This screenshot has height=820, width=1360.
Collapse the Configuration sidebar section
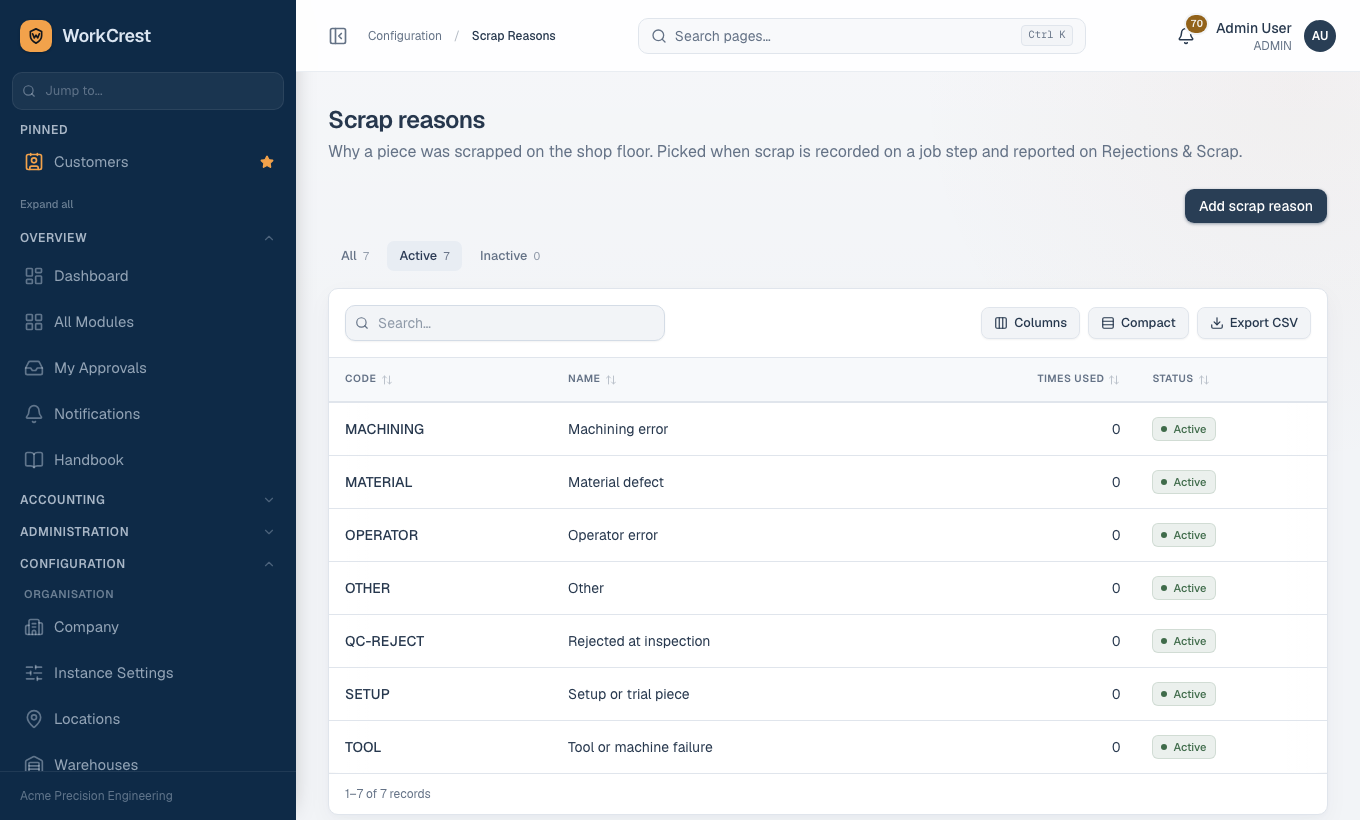148,564
